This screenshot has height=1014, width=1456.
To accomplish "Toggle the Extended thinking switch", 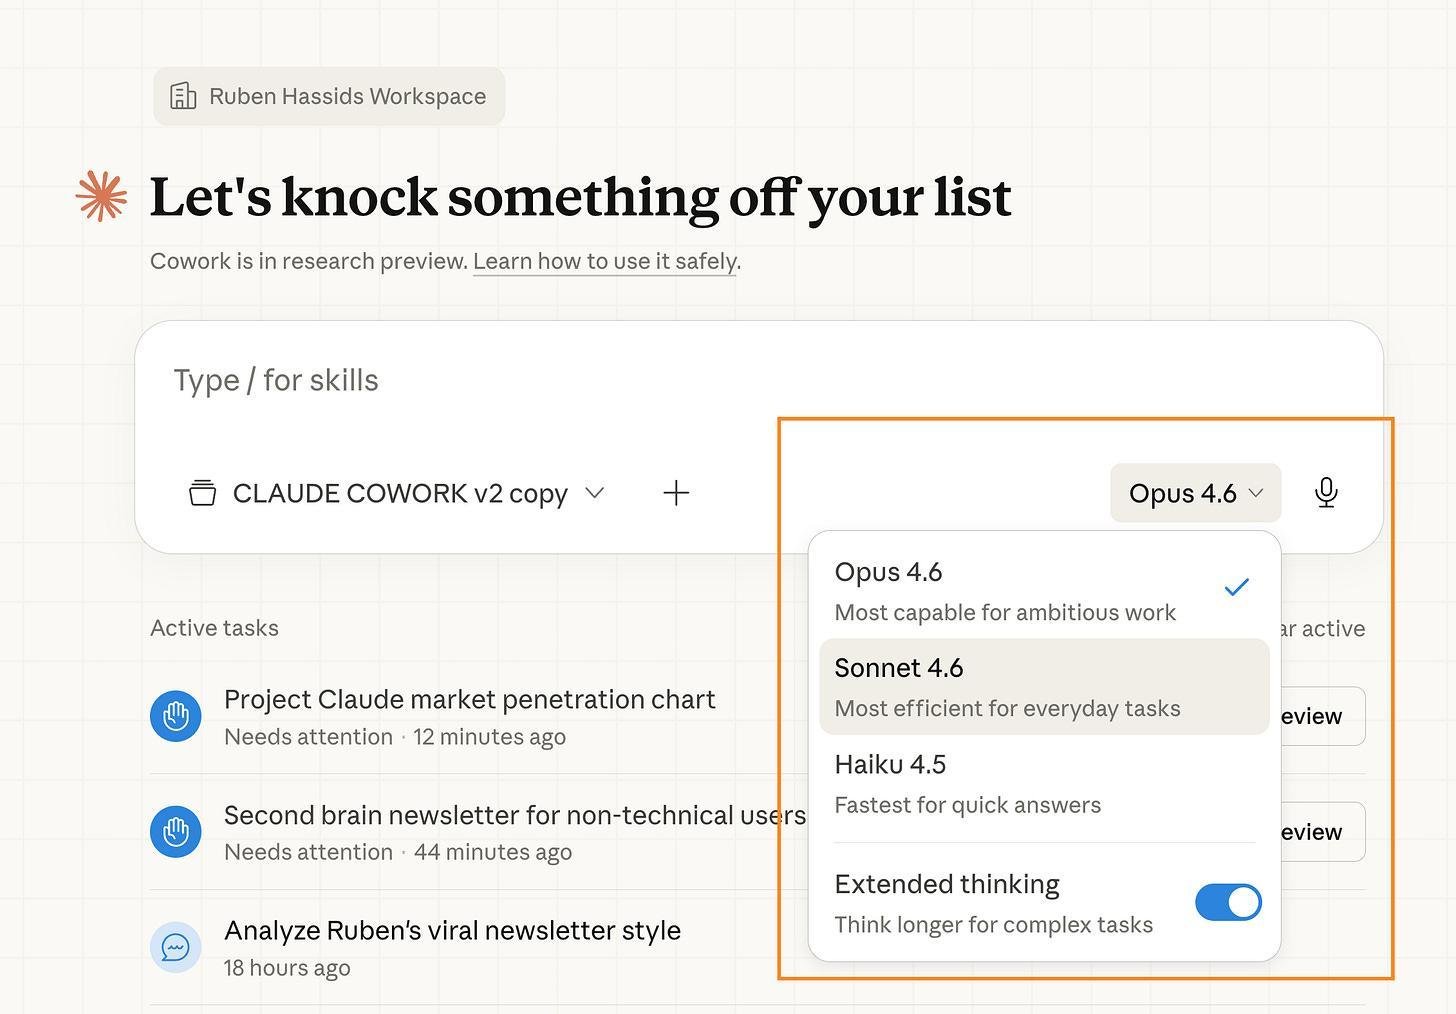I will click(x=1228, y=903).
